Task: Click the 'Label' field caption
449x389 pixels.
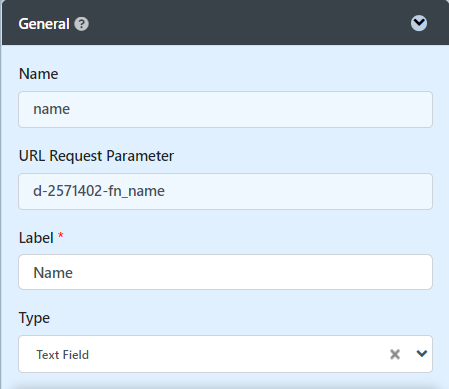Action: pos(36,238)
